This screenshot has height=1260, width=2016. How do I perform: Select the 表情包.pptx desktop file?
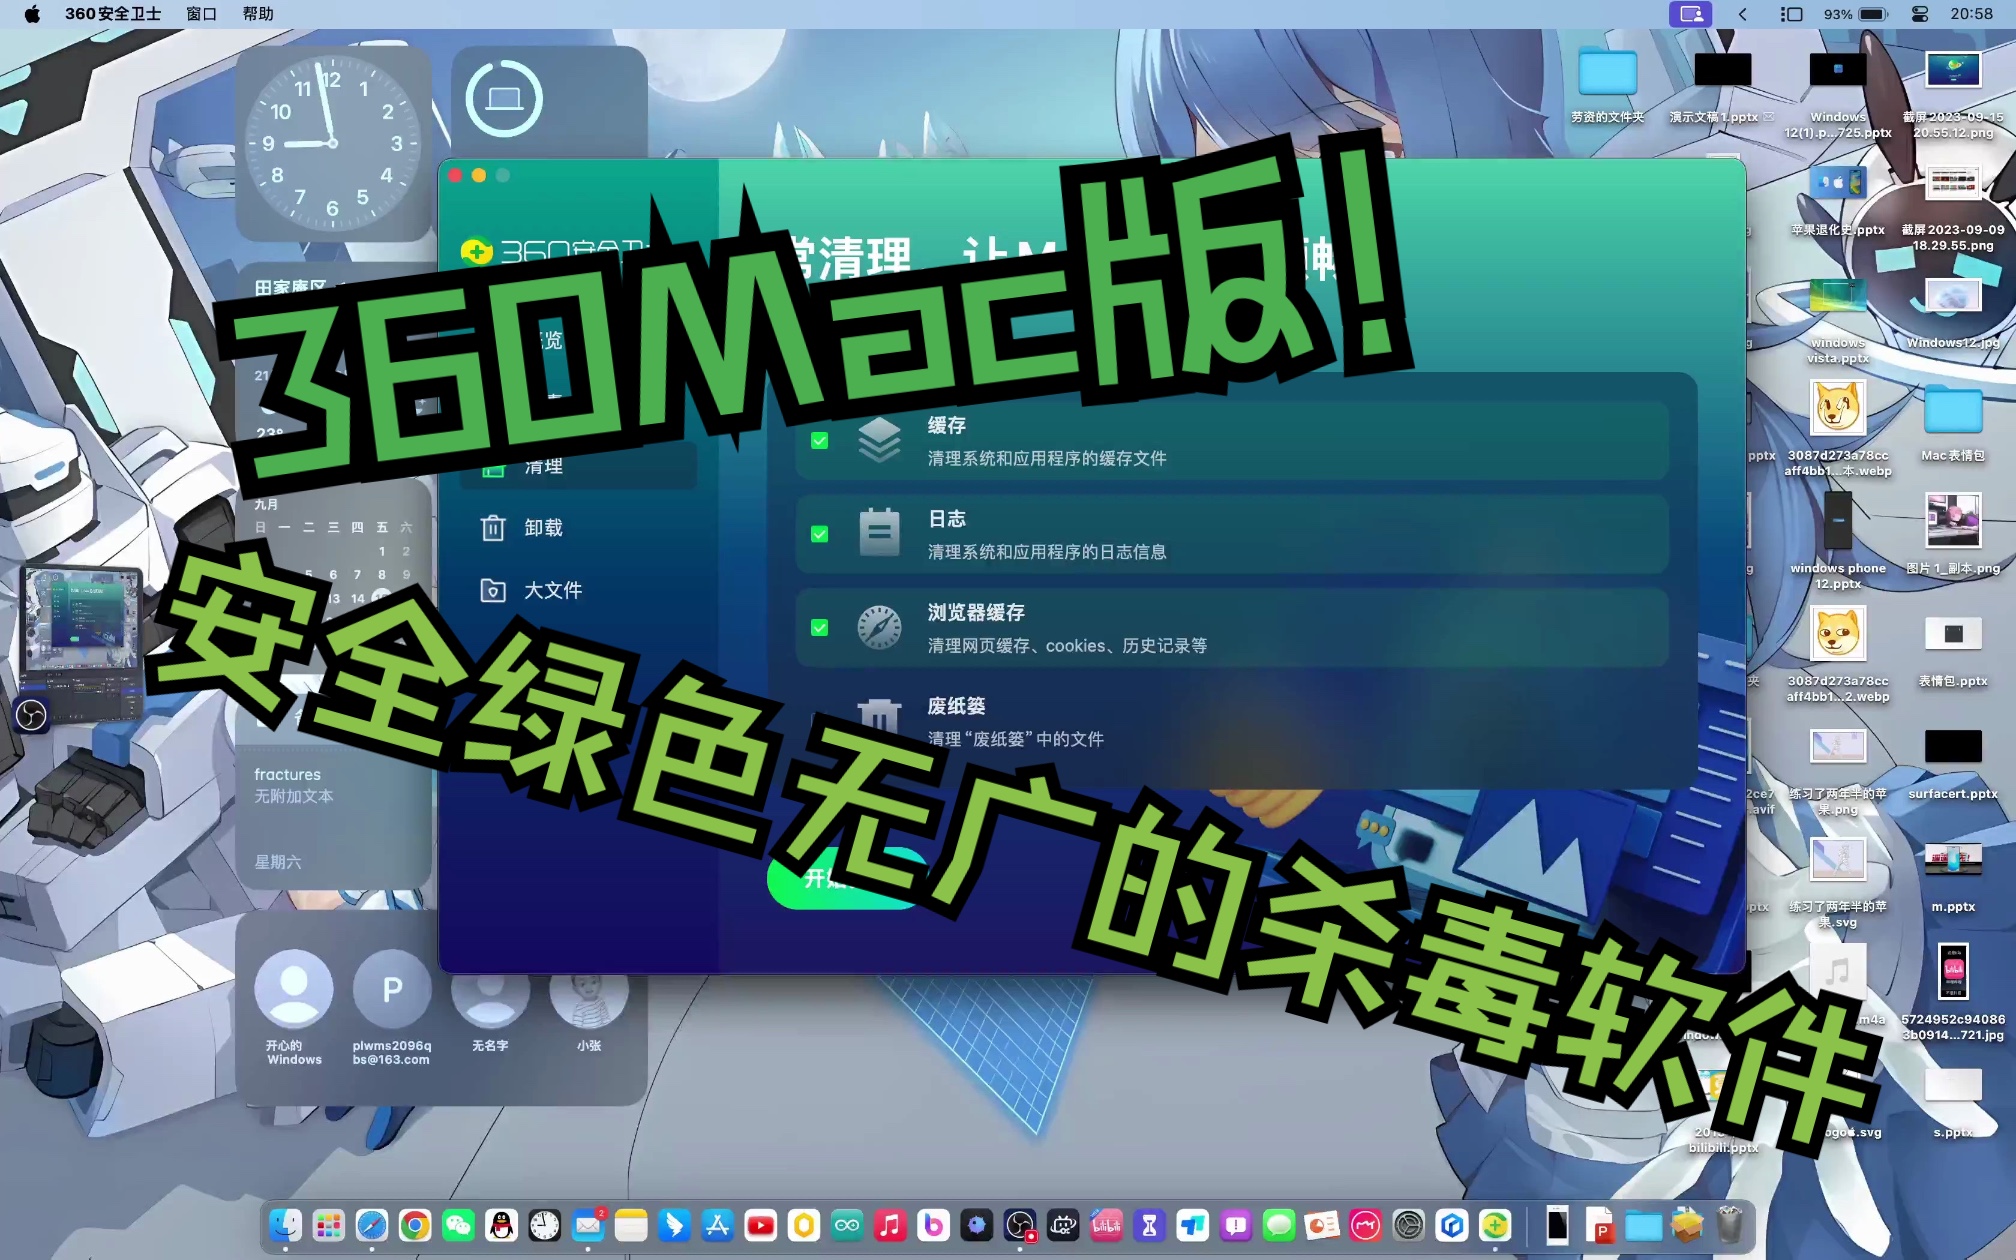click(1952, 650)
